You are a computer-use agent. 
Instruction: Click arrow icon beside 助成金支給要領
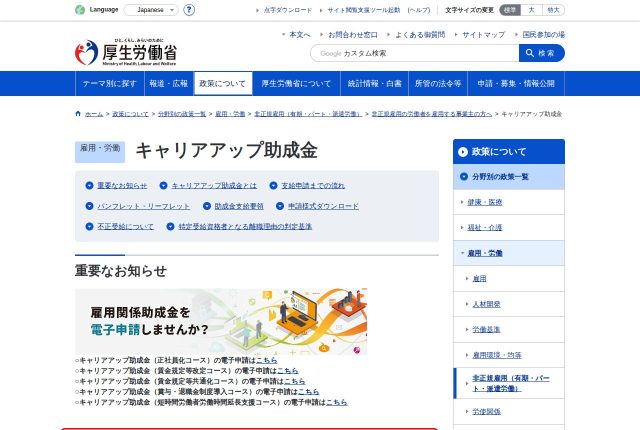pos(207,206)
